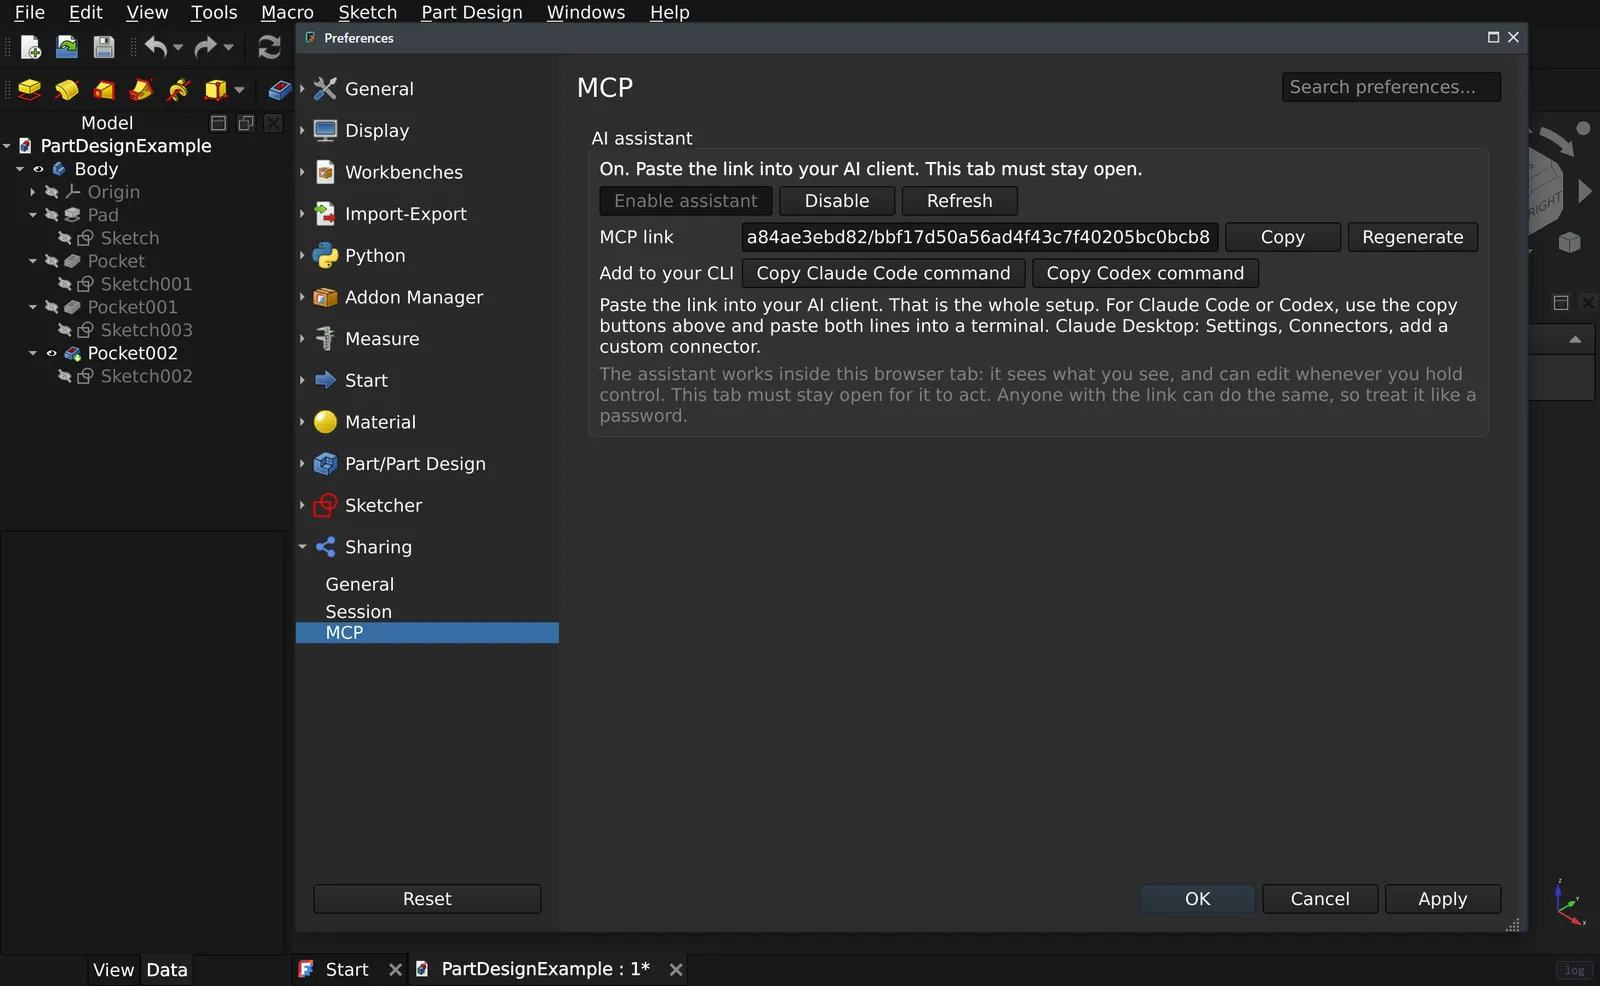Select the Revolution tool icon

tap(67, 90)
